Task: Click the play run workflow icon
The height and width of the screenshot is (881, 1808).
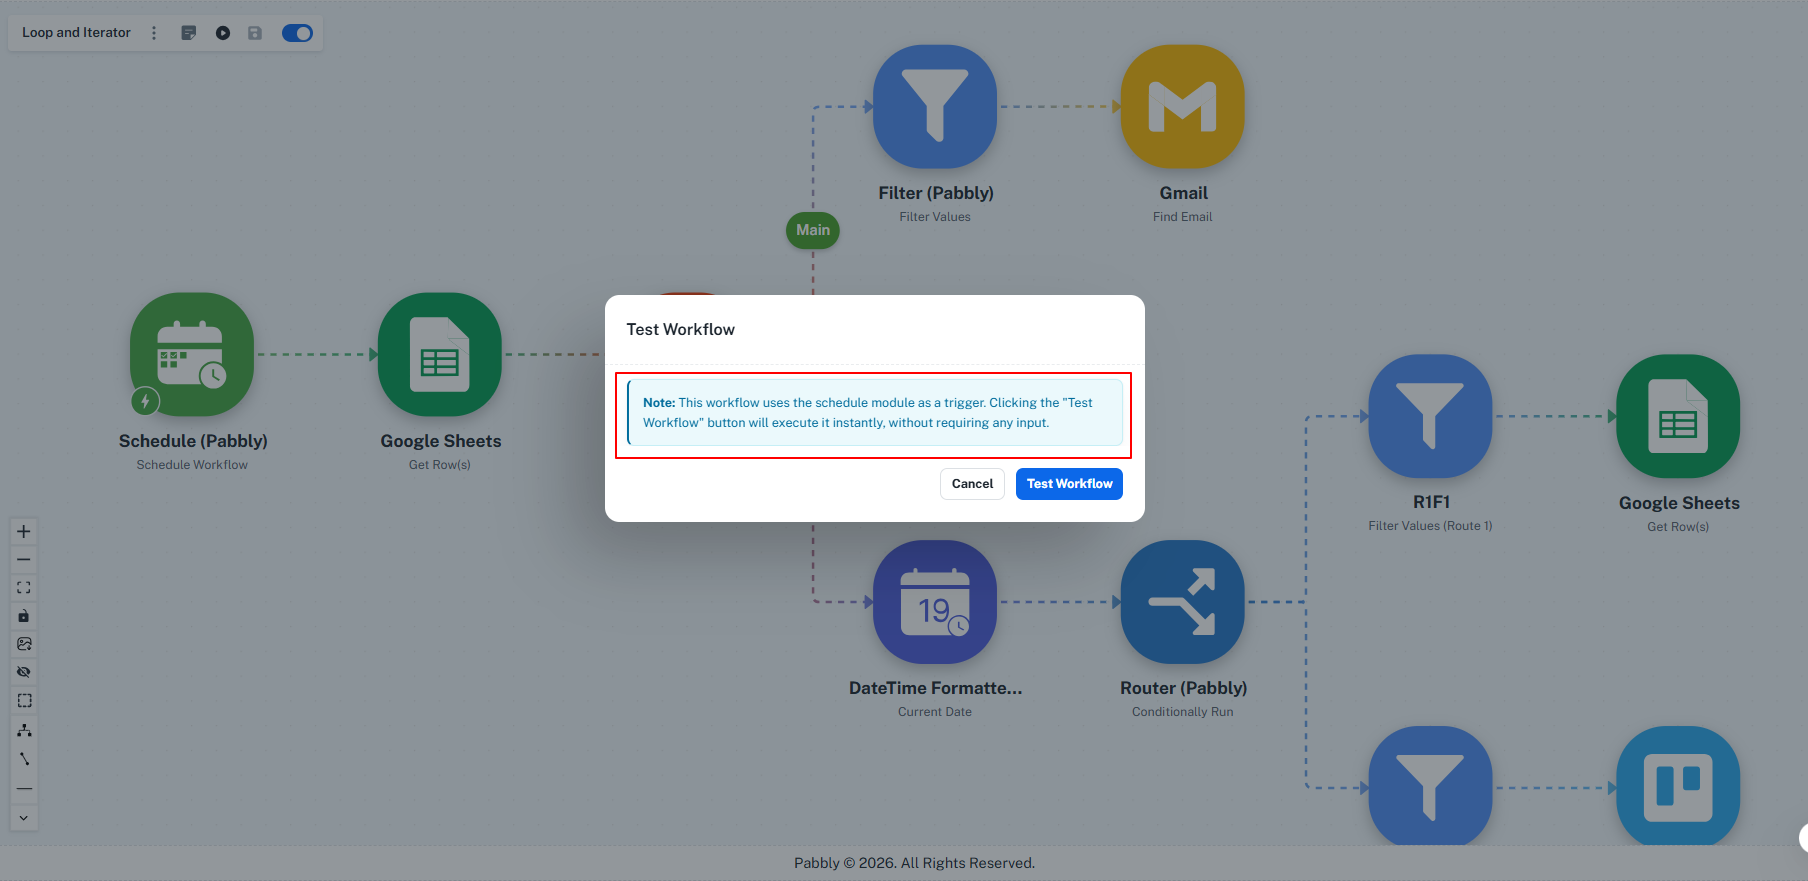Action: click(223, 33)
